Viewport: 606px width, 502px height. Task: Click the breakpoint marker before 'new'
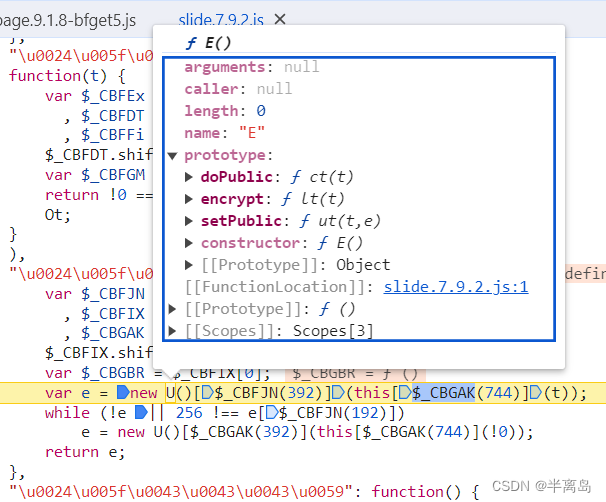click(x=123, y=392)
